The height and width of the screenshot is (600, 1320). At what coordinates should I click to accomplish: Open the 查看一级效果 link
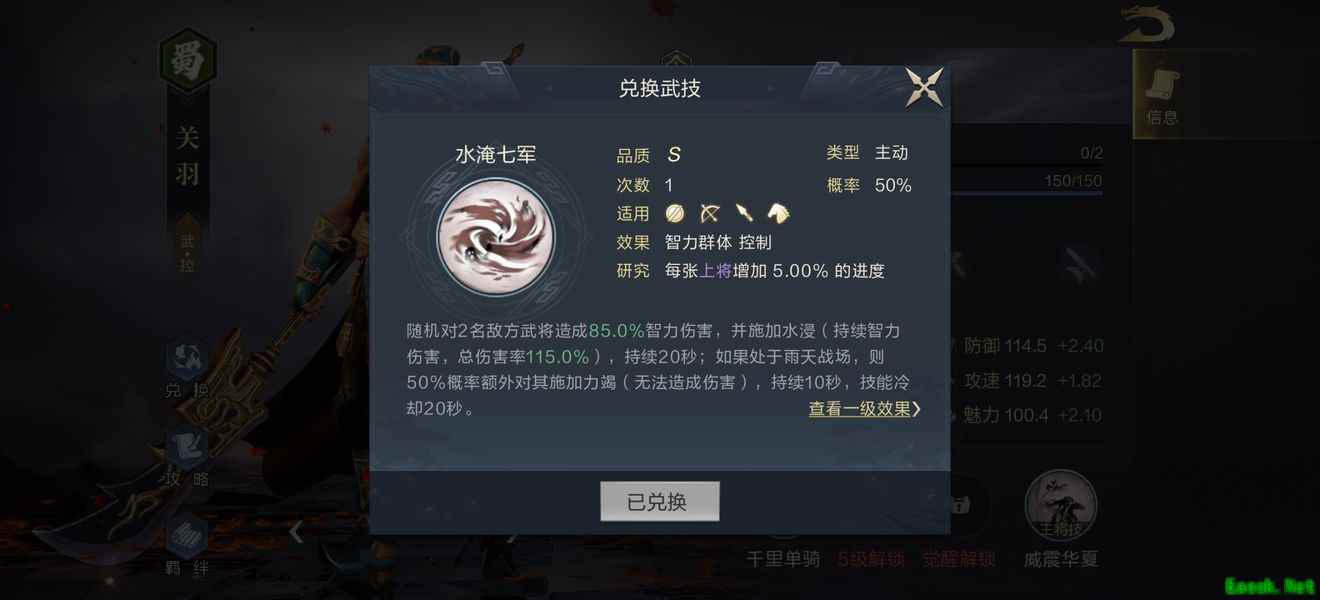[x=860, y=409]
